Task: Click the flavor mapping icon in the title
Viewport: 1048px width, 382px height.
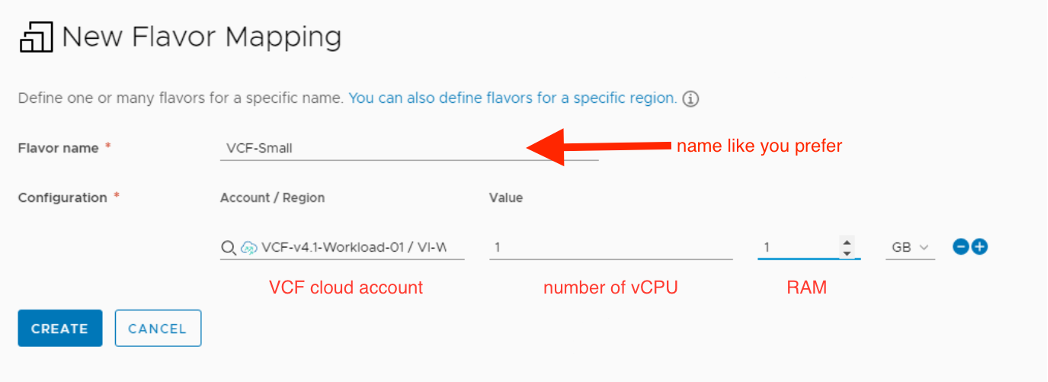Action: point(37,38)
